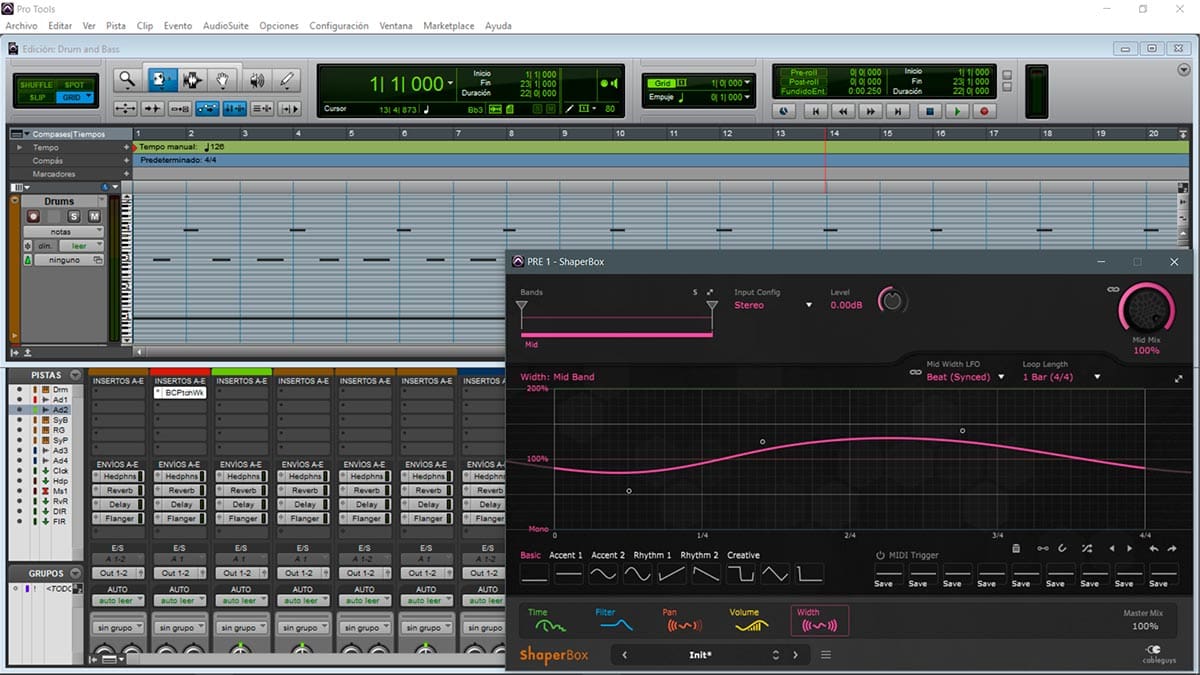Open the Editar menu
The width and height of the screenshot is (1200, 675).
(x=60, y=26)
